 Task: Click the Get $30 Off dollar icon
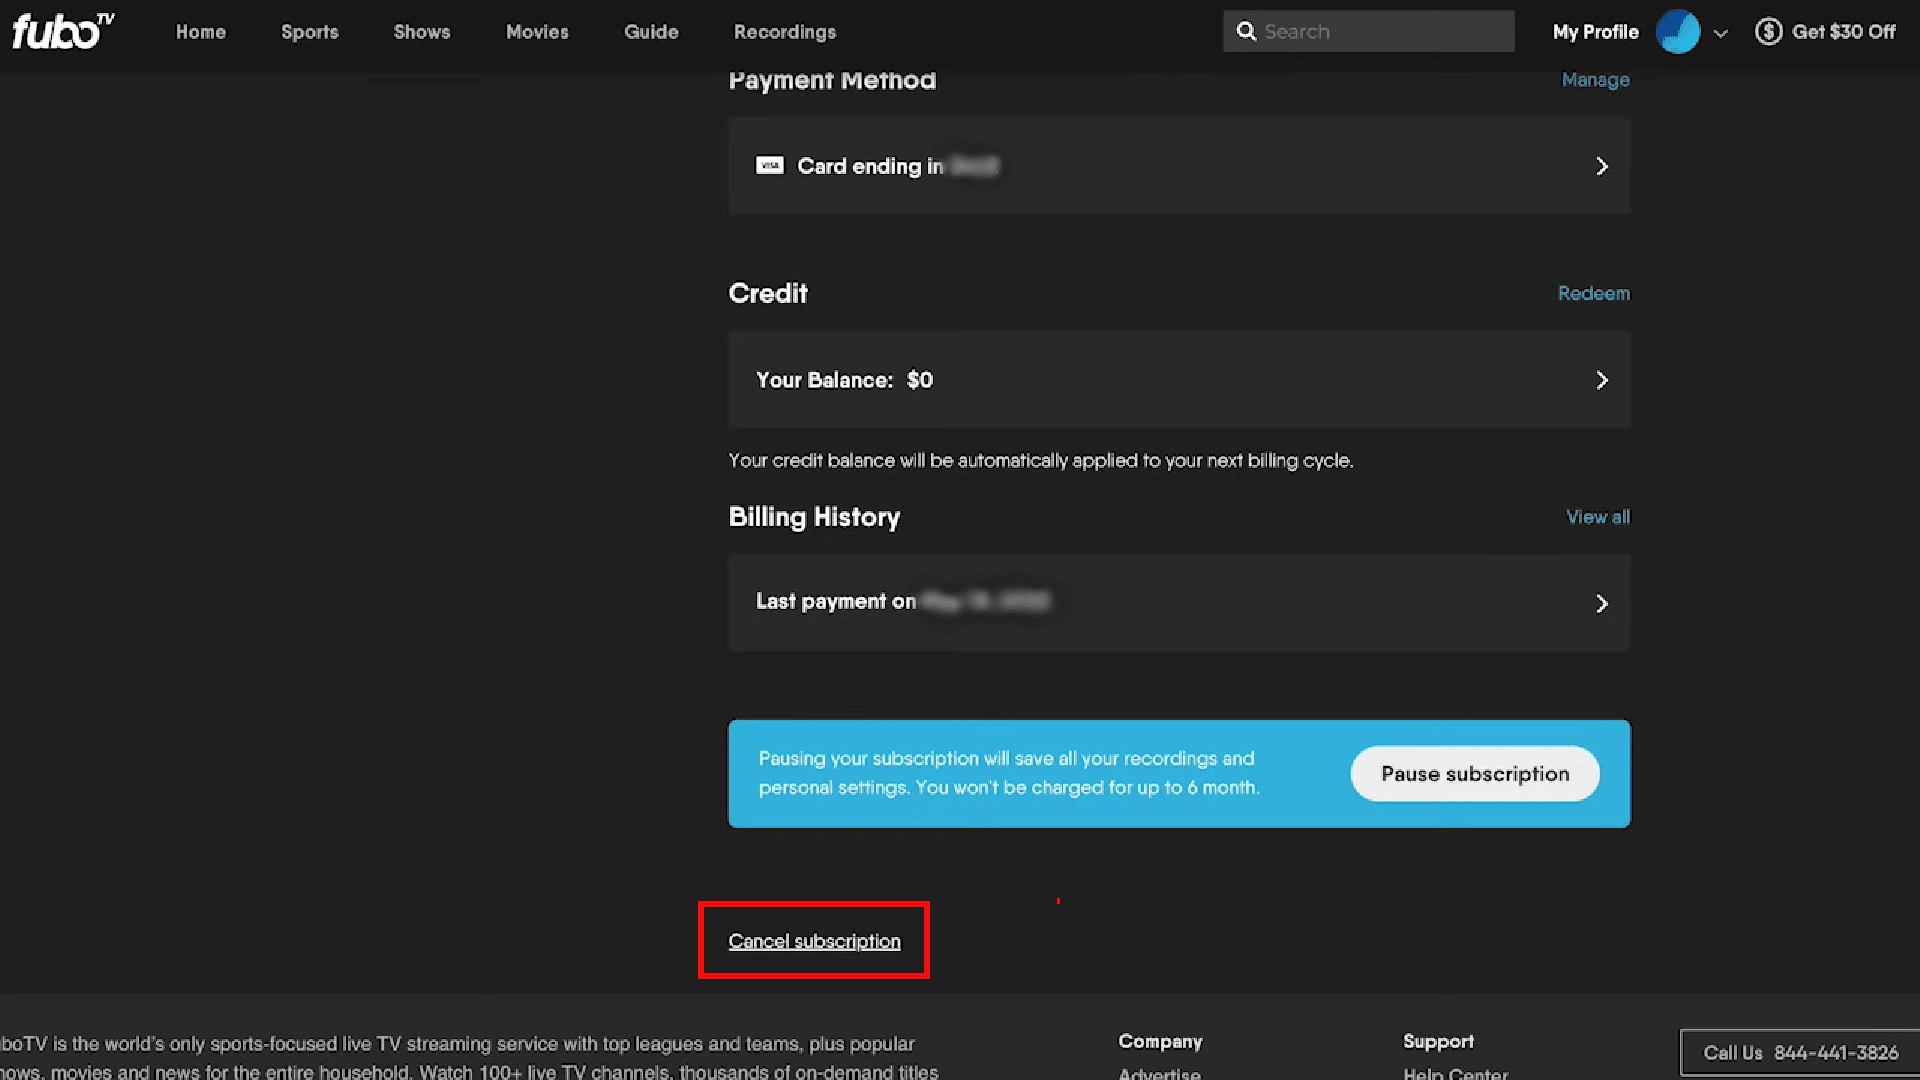point(1768,32)
